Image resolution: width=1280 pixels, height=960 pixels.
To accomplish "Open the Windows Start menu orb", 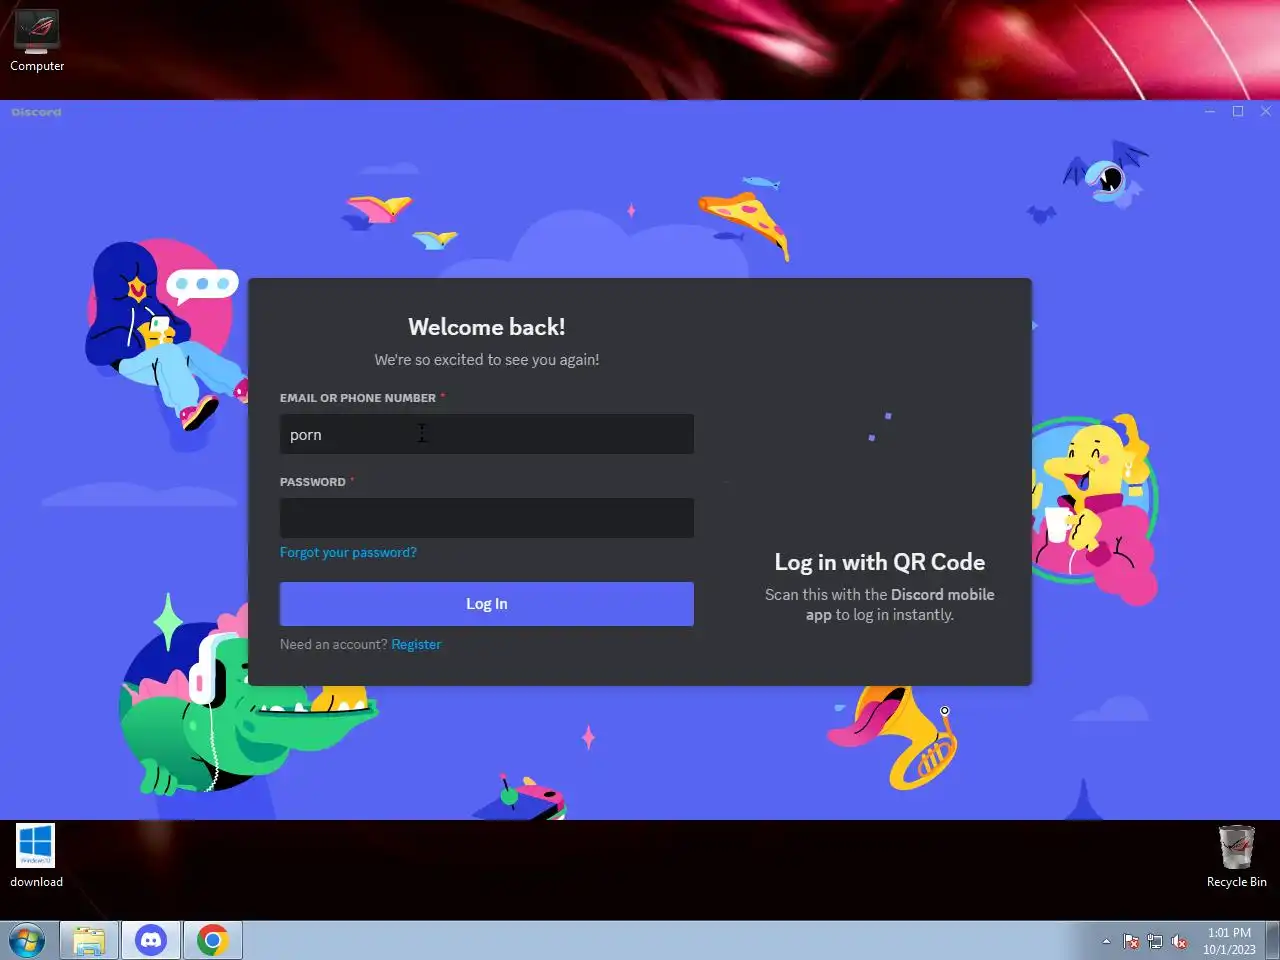I will [x=27, y=940].
